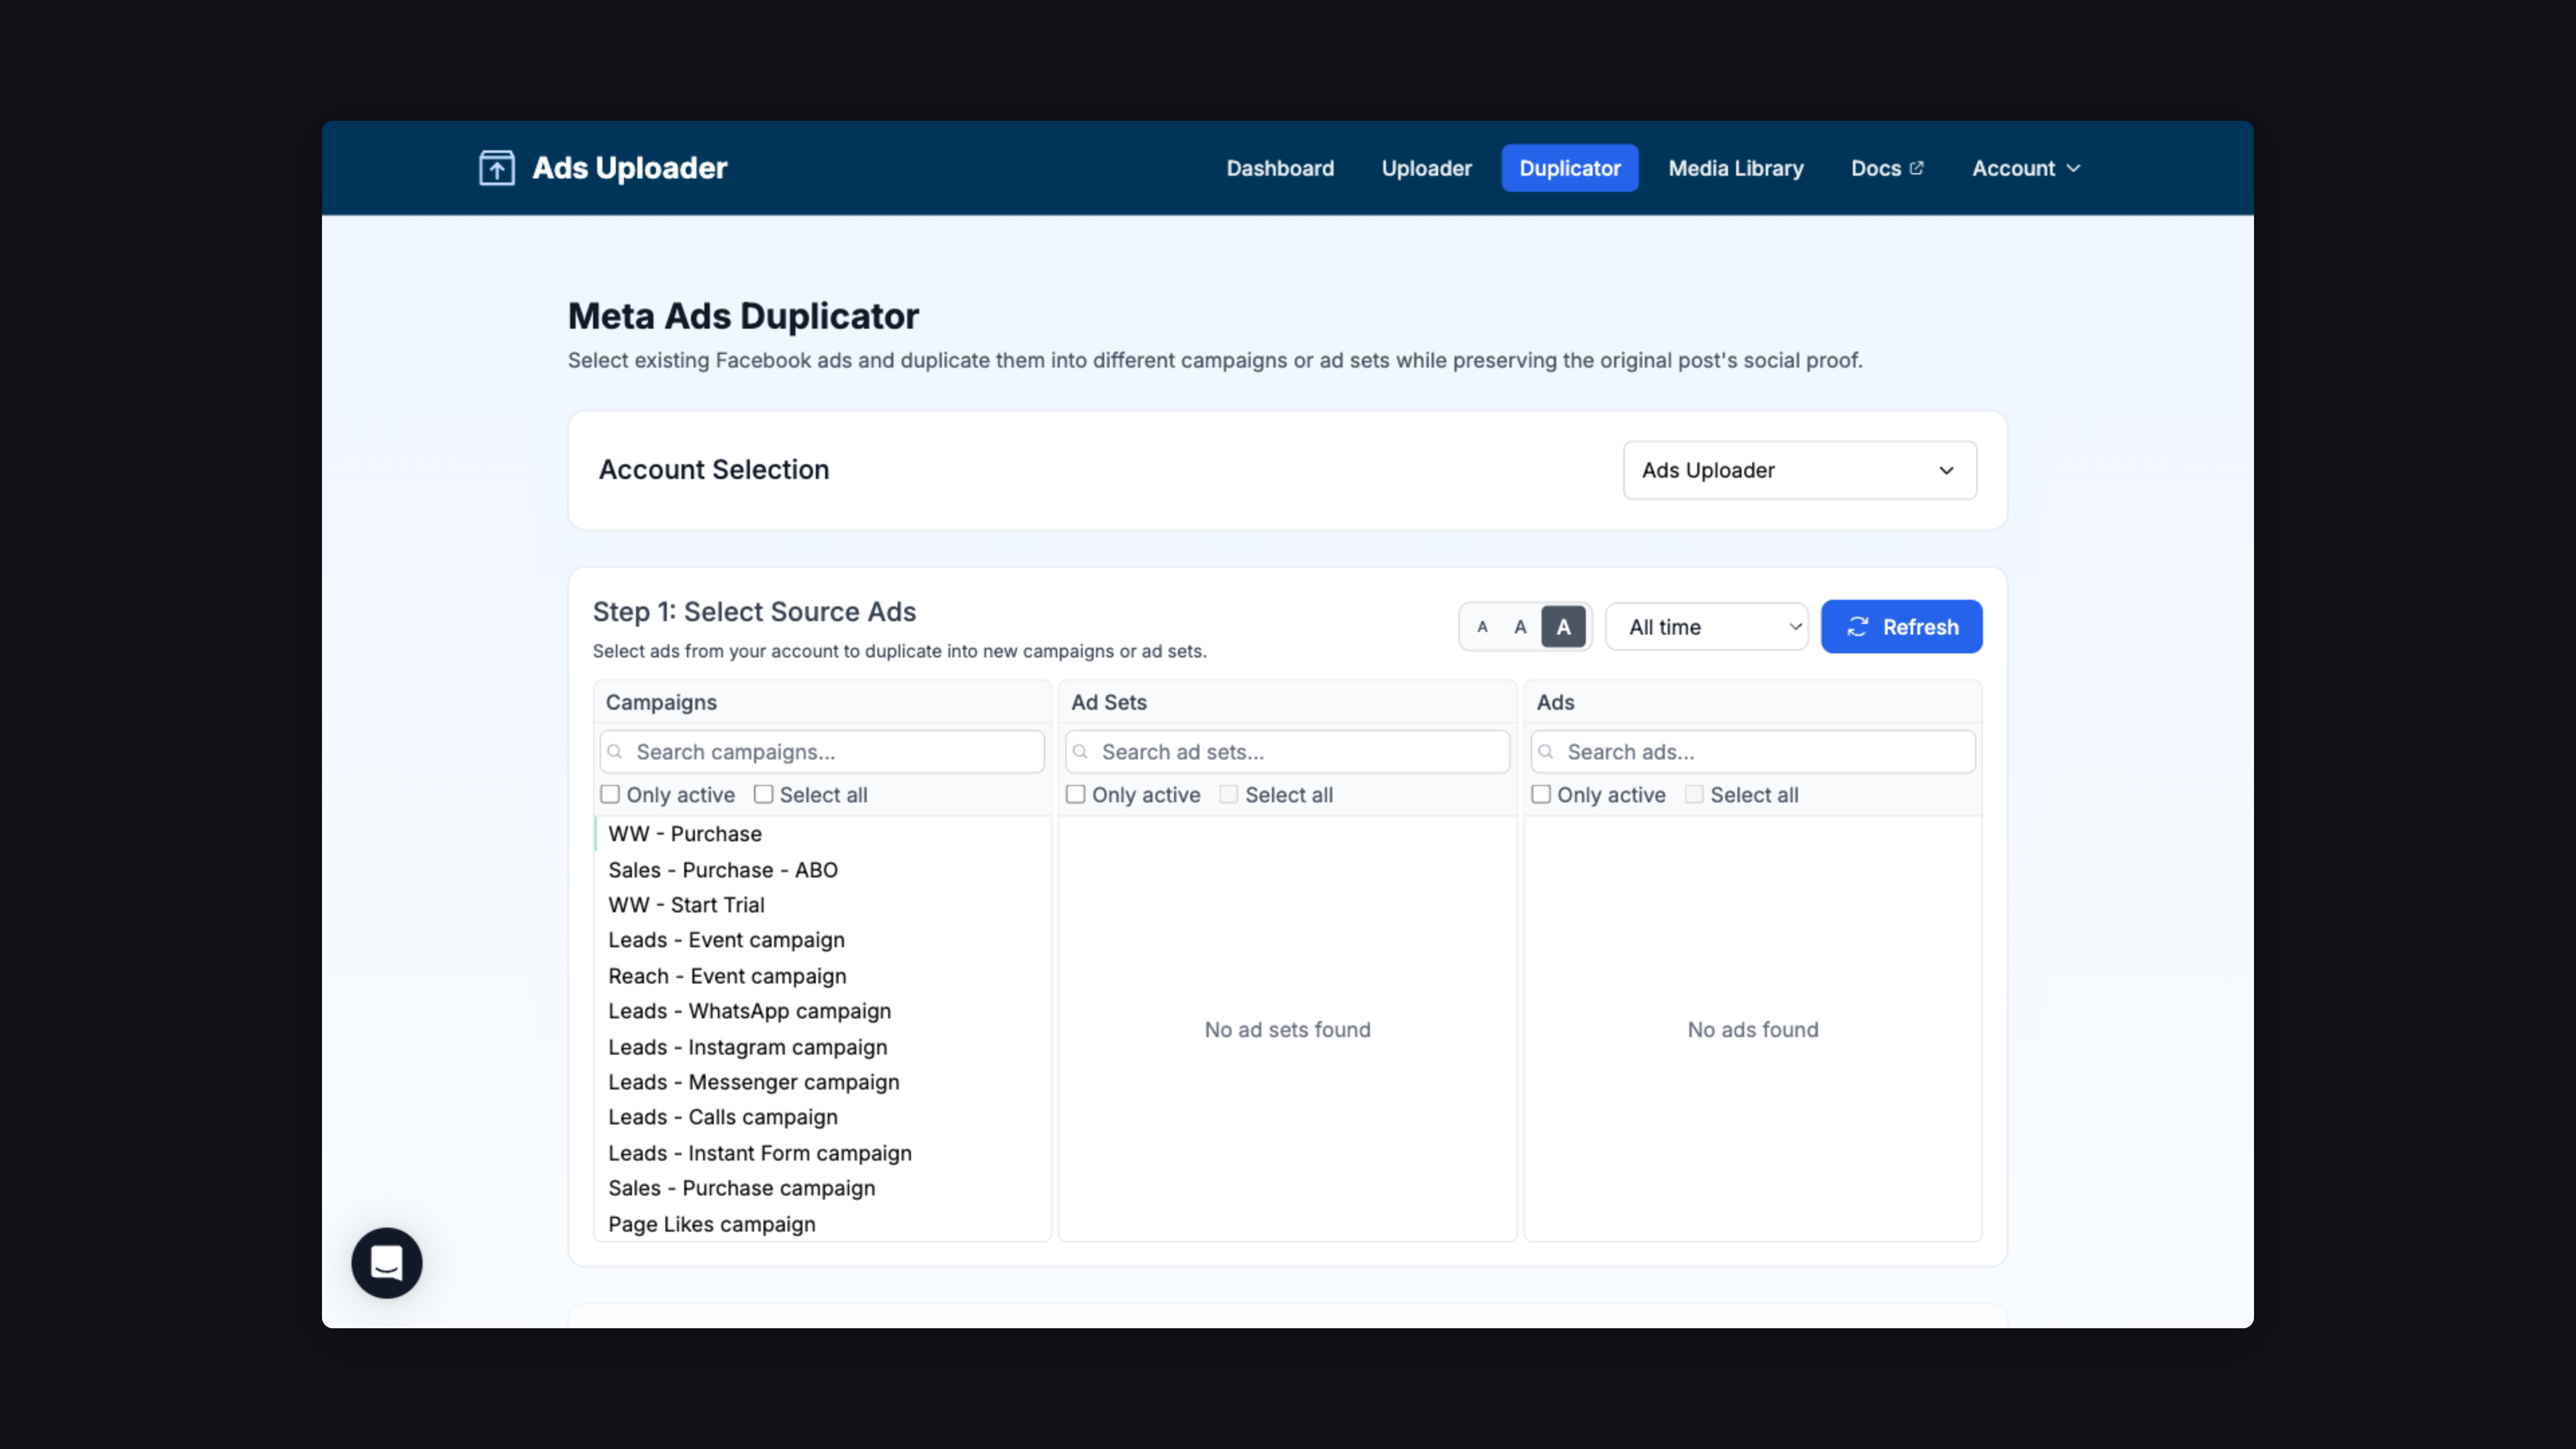Select Sales - Purchase - ABO campaign
2576x1449 pixels.
click(x=822, y=870)
